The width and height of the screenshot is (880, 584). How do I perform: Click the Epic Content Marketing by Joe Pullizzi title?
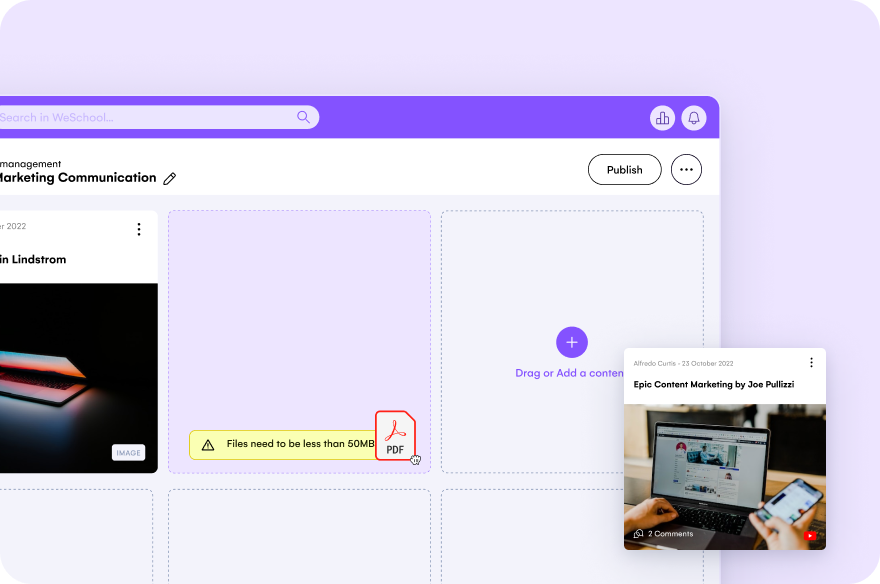coord(714,384)
